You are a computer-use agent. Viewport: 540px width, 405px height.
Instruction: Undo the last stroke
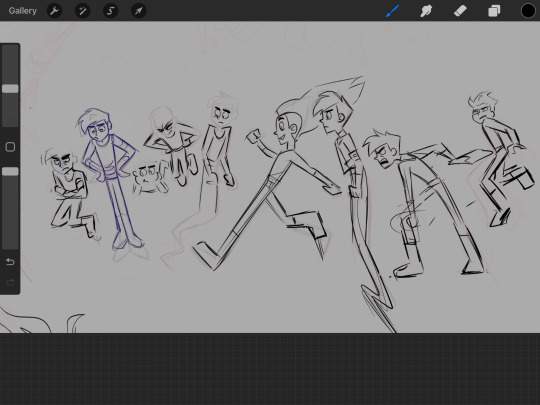point(10,262)
